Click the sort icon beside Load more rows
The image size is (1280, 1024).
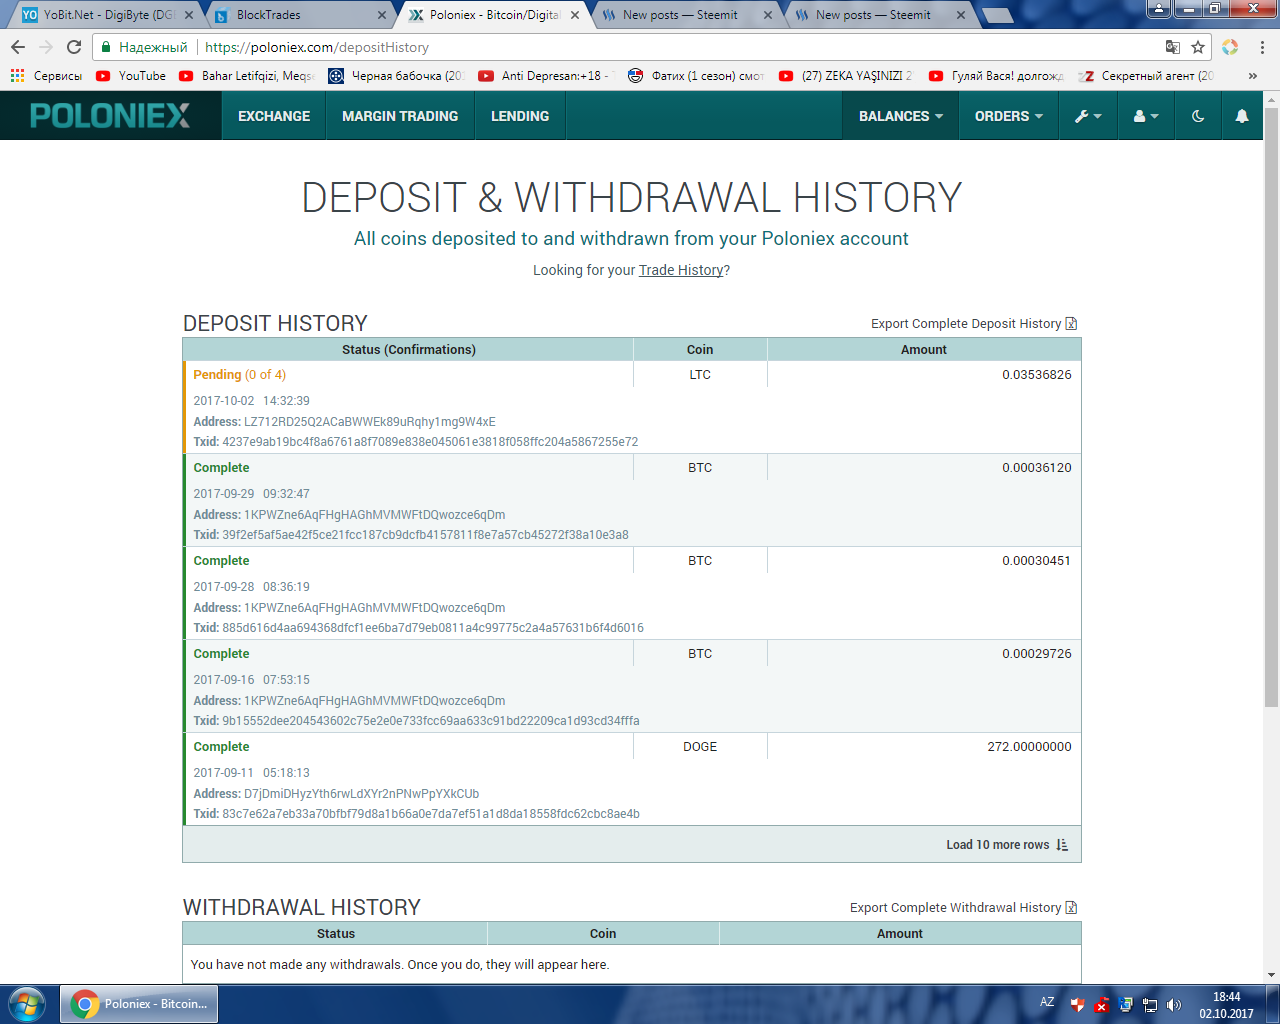tap(1062, 845)
